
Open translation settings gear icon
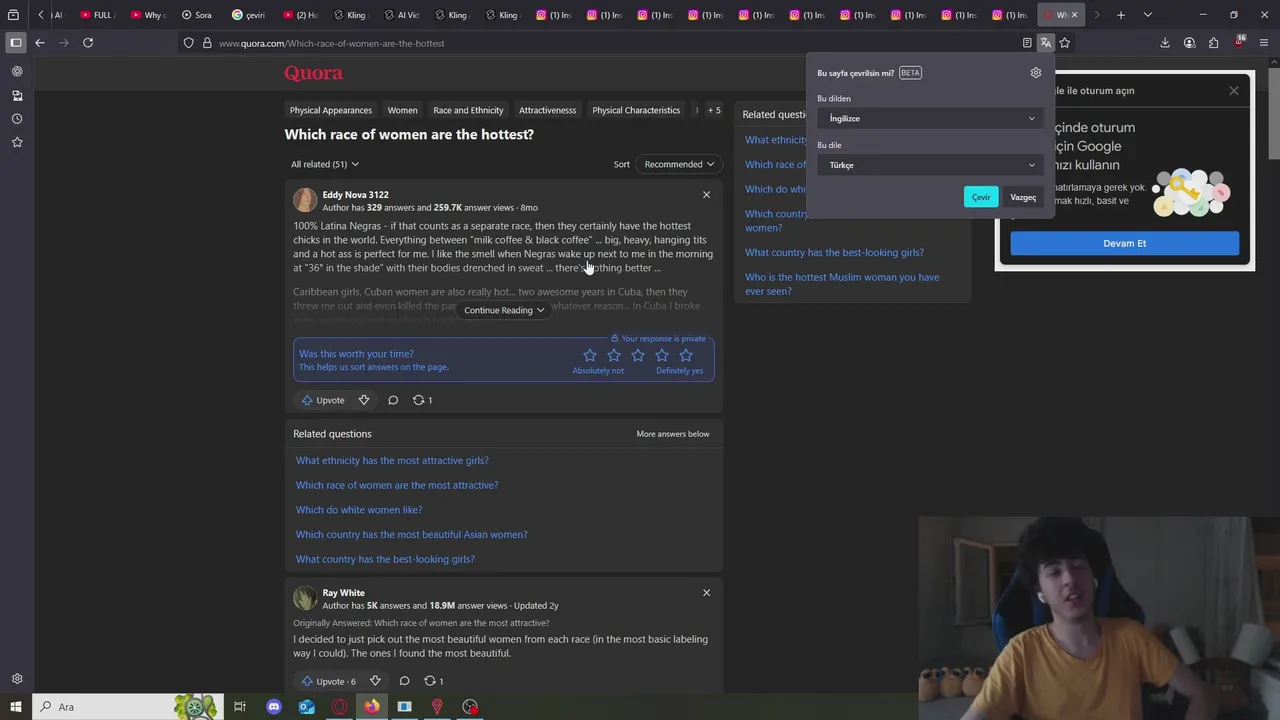(1036, 73)
